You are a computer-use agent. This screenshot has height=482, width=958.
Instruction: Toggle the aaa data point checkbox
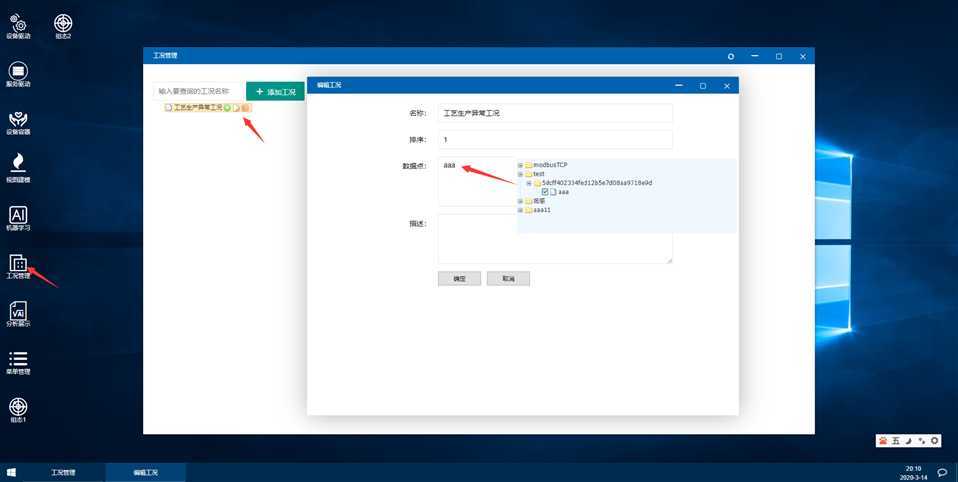tap(545, 192)
